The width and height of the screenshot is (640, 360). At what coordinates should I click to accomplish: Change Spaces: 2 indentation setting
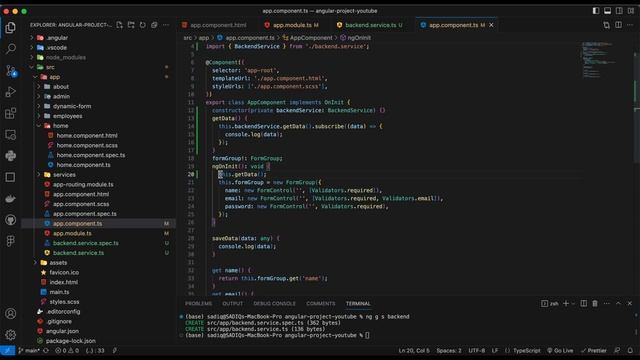click(449, 350)
